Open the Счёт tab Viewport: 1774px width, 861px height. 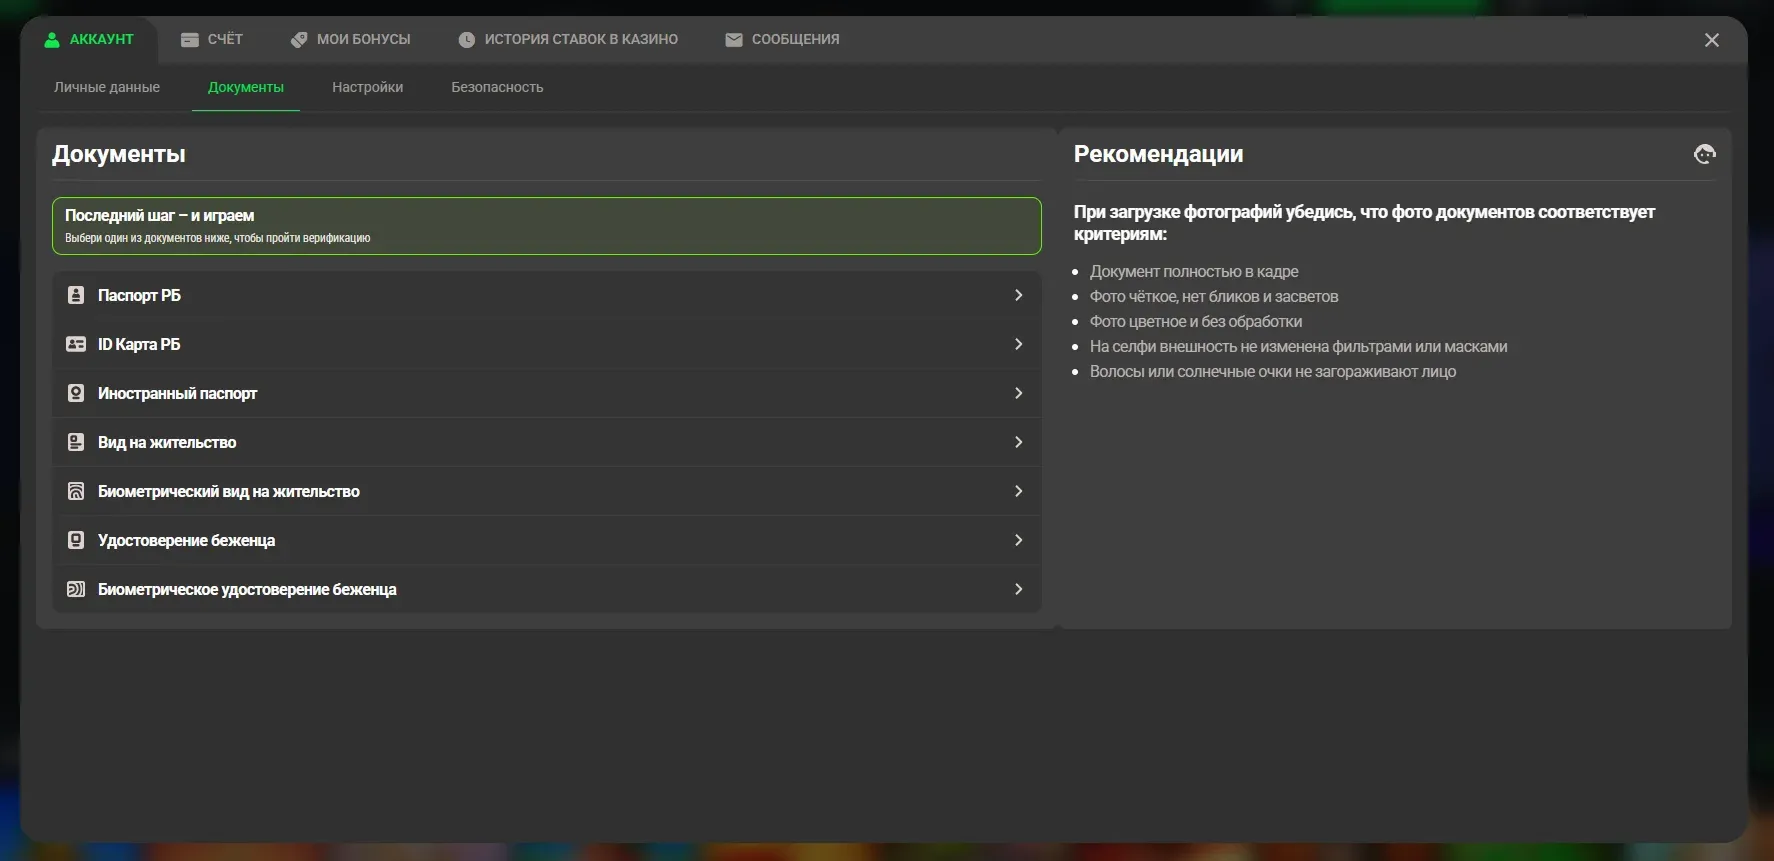click(x=212, y=40)
